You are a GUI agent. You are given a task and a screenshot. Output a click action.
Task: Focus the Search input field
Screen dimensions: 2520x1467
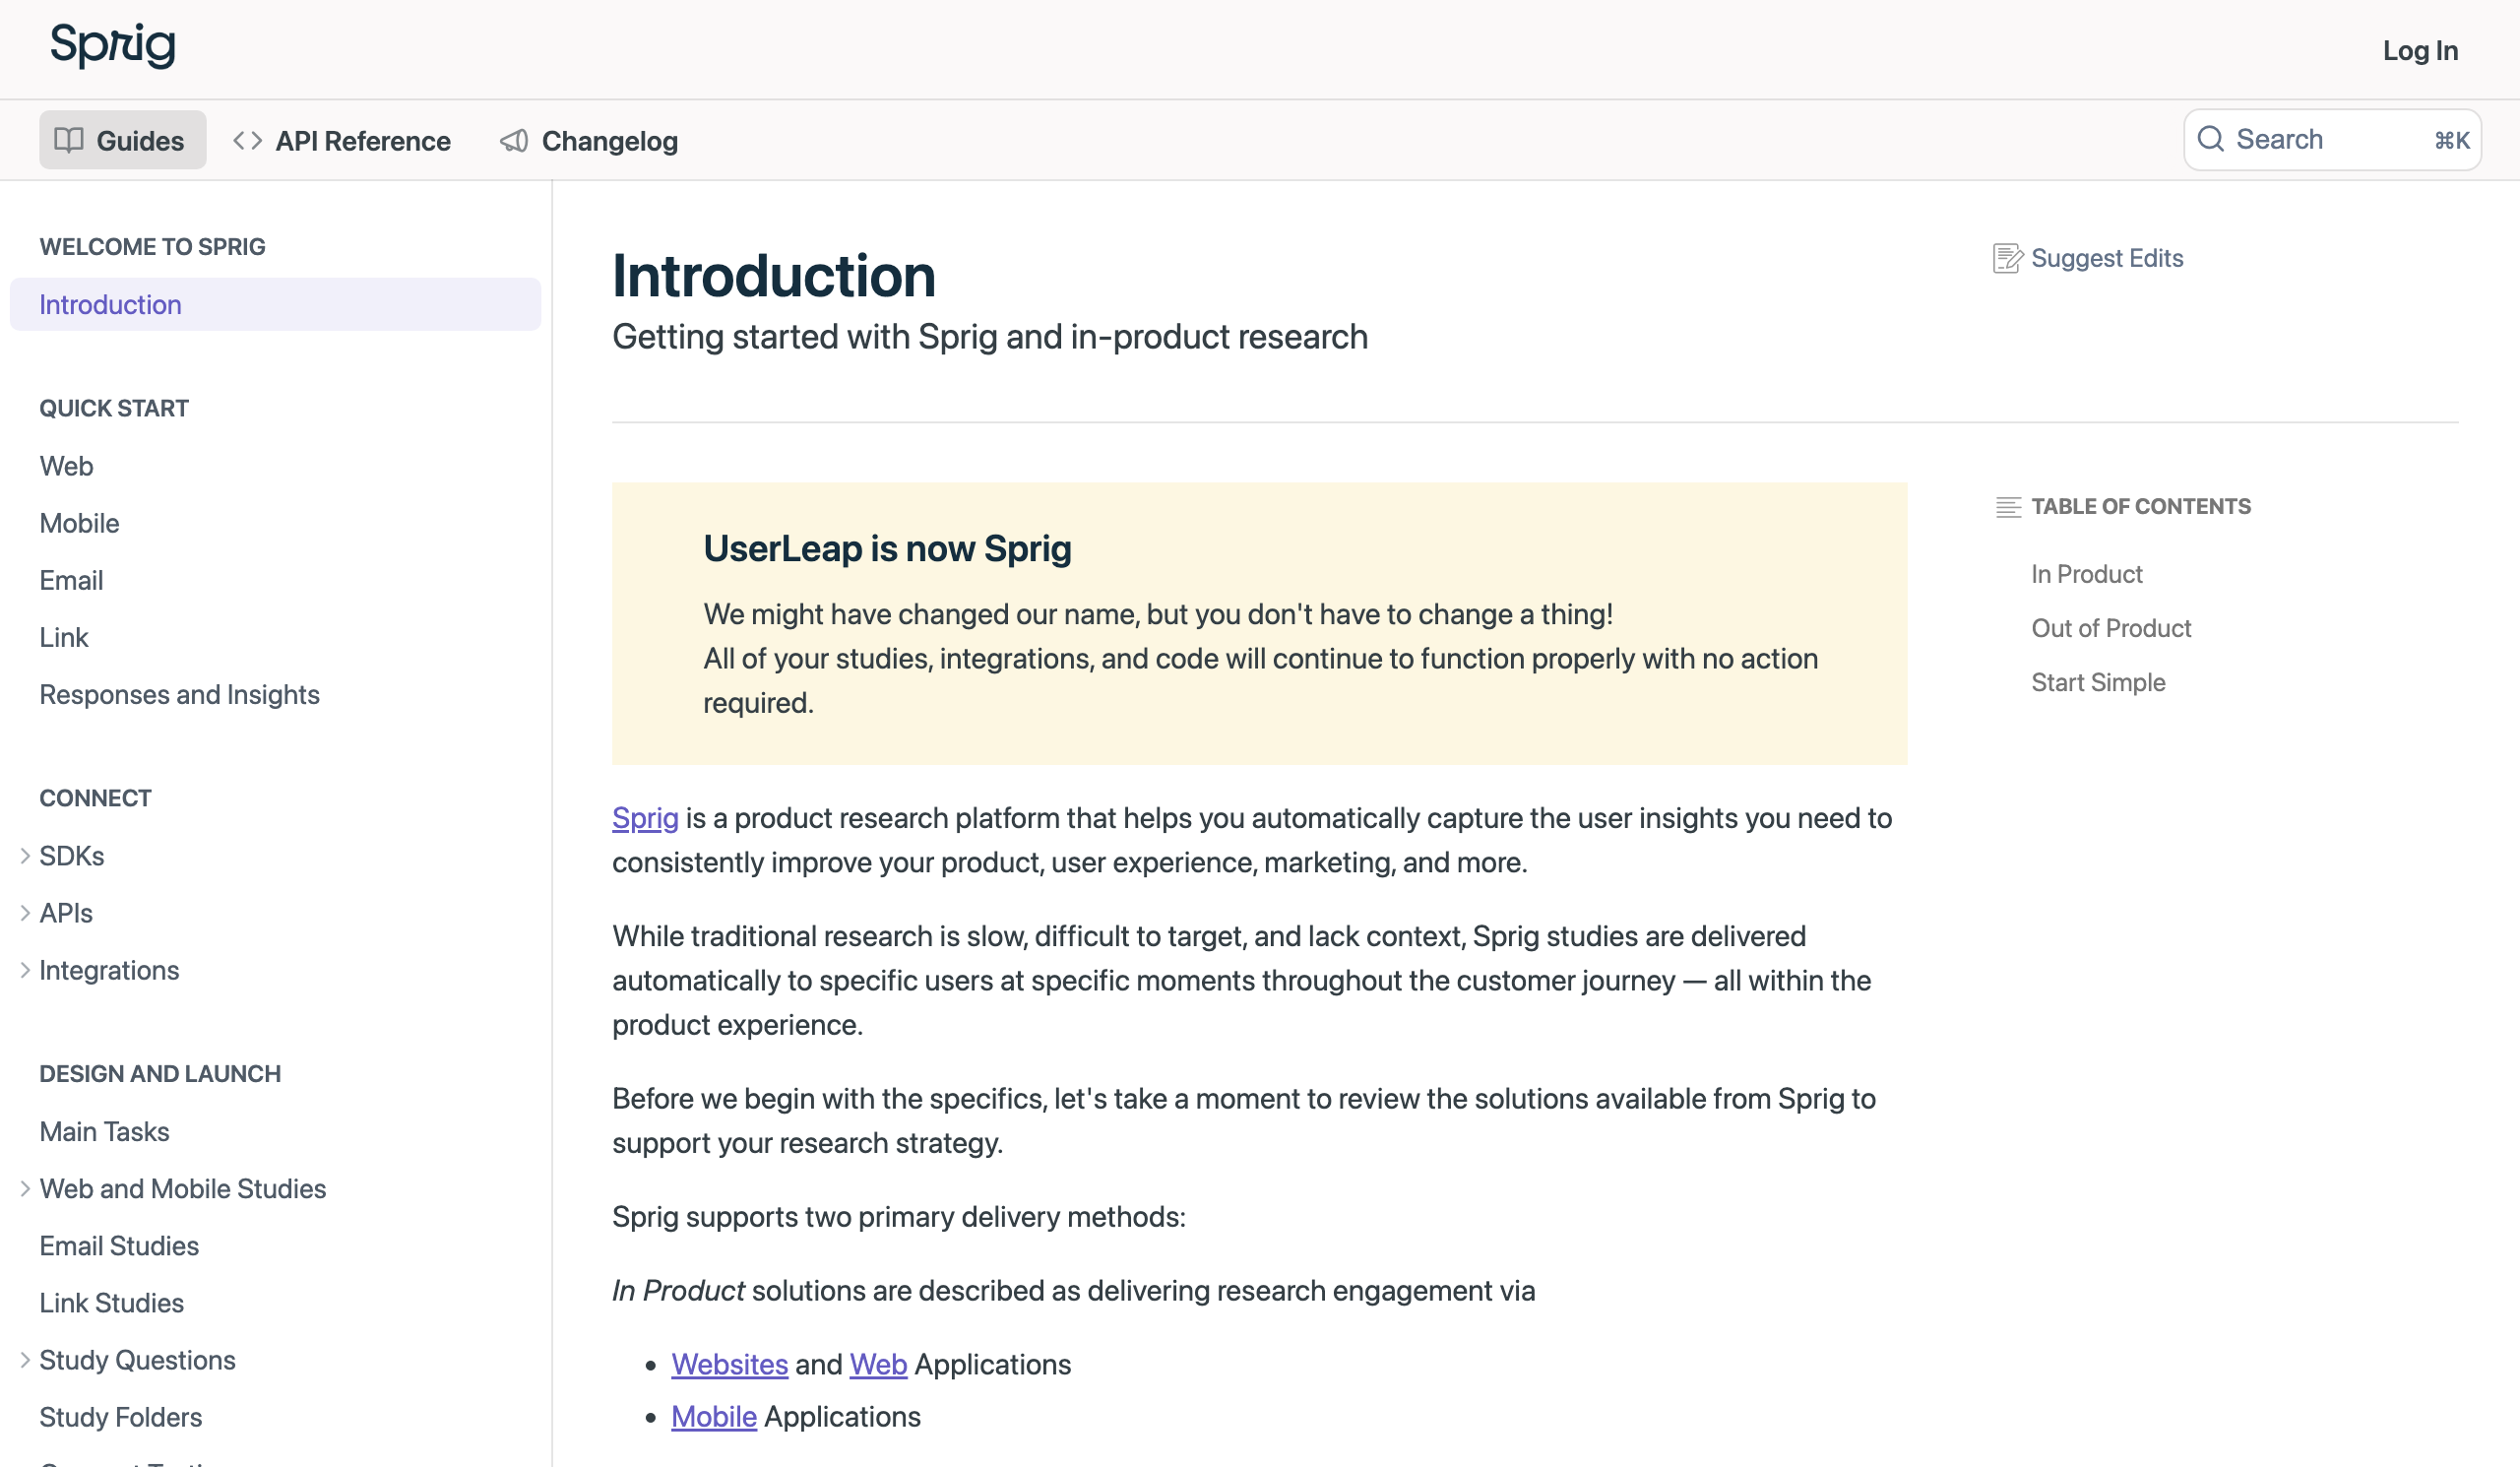coord(2332,140)
